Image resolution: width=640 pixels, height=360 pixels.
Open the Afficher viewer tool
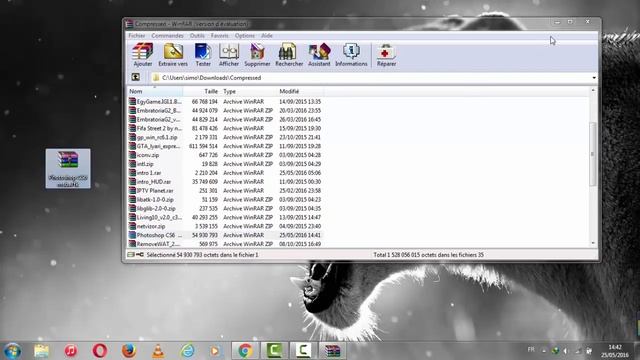[x=229, y=55]
